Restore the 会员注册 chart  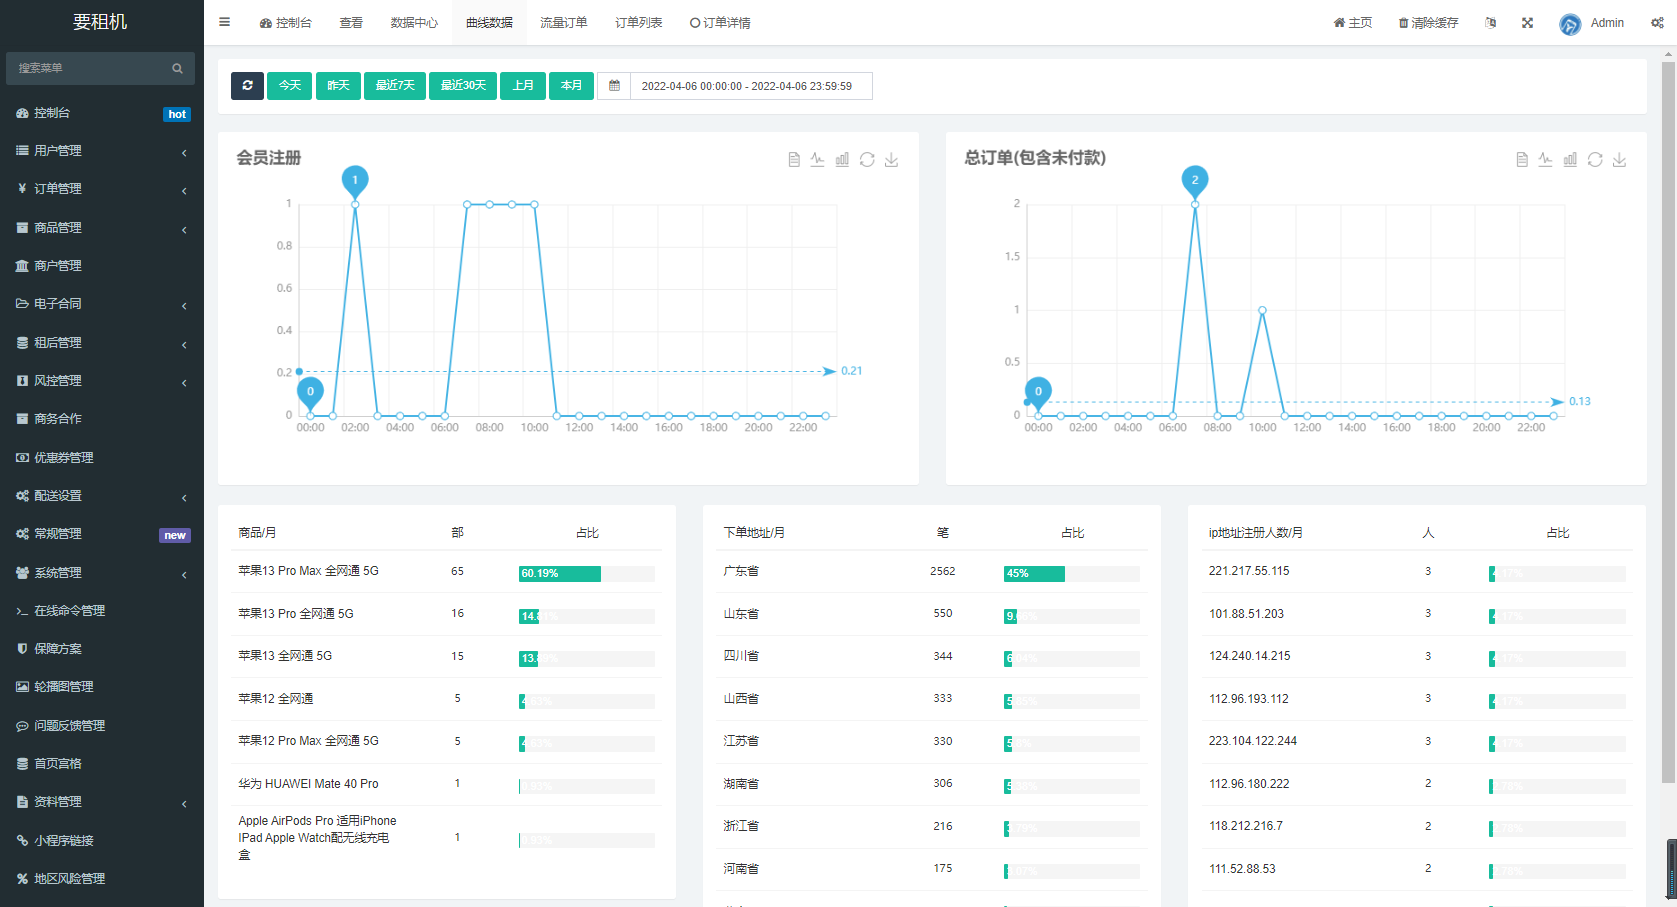coord(867,160)
